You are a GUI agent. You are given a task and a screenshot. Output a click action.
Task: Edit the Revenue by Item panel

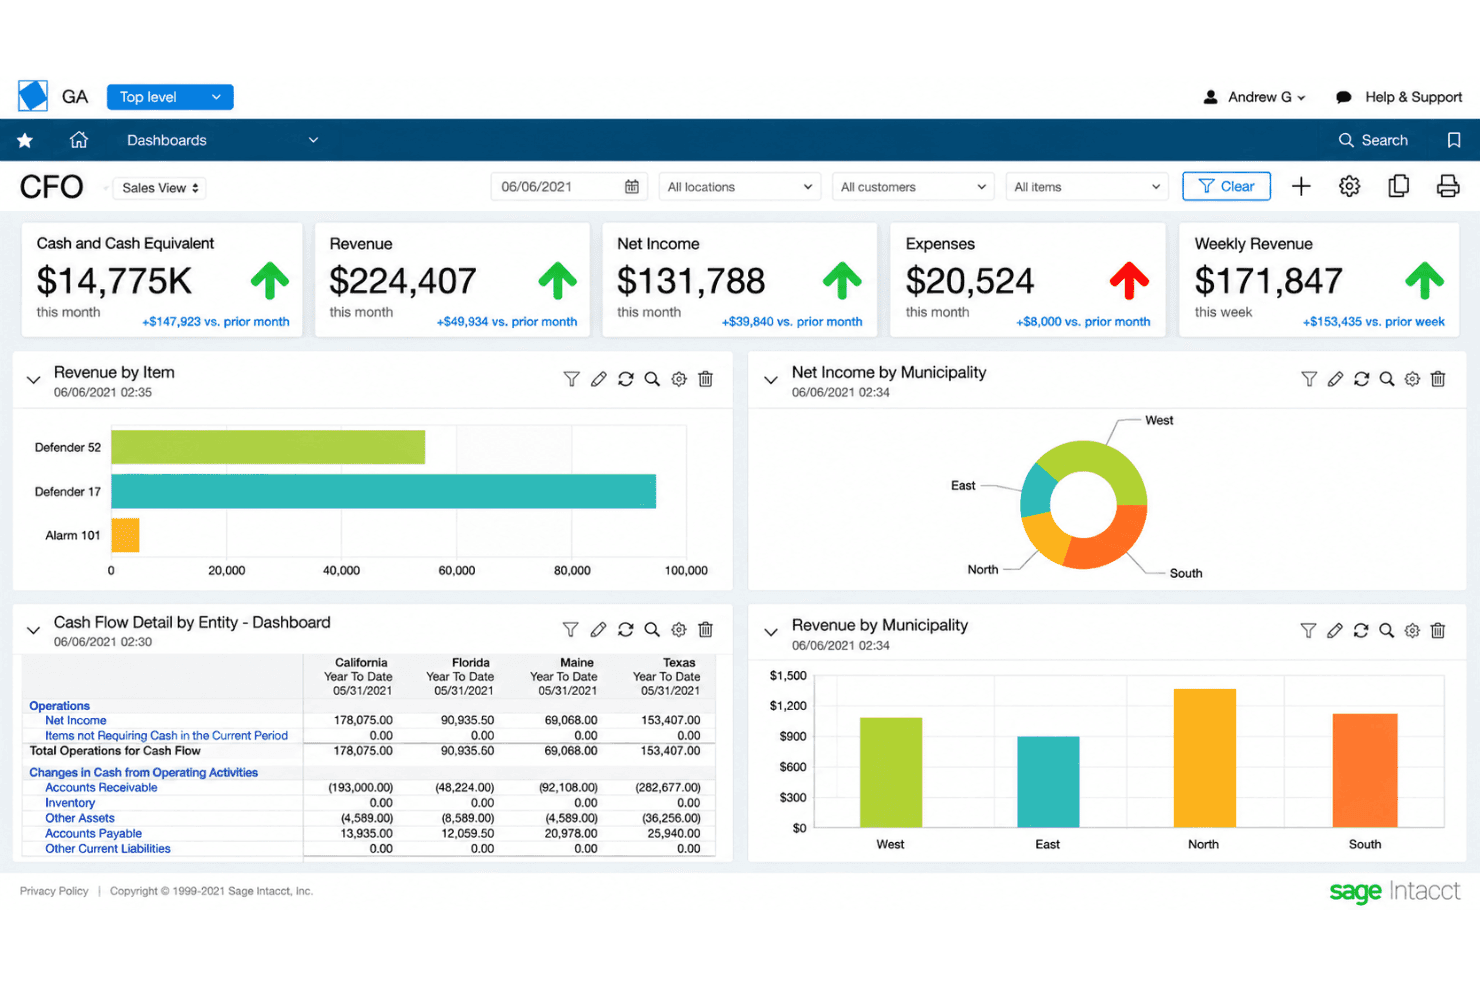tap(598, 379)
